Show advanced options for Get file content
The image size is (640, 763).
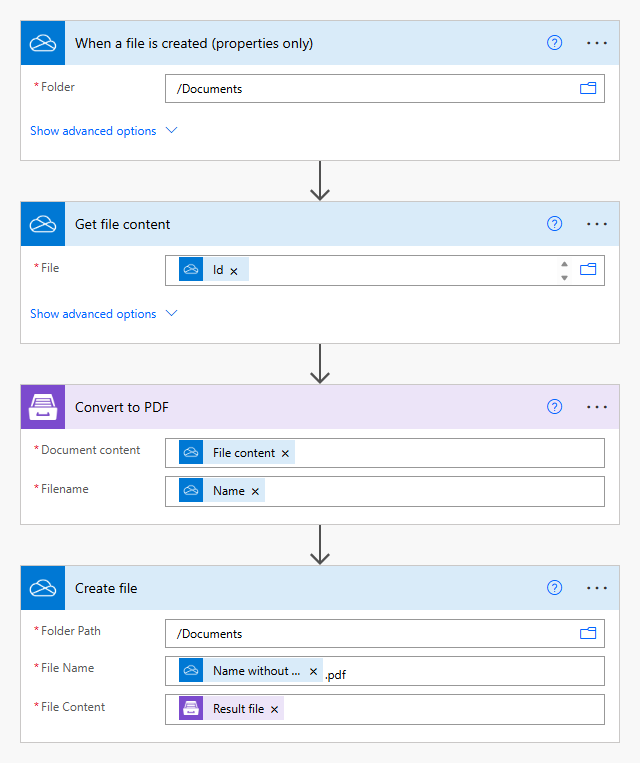(93, 314)
